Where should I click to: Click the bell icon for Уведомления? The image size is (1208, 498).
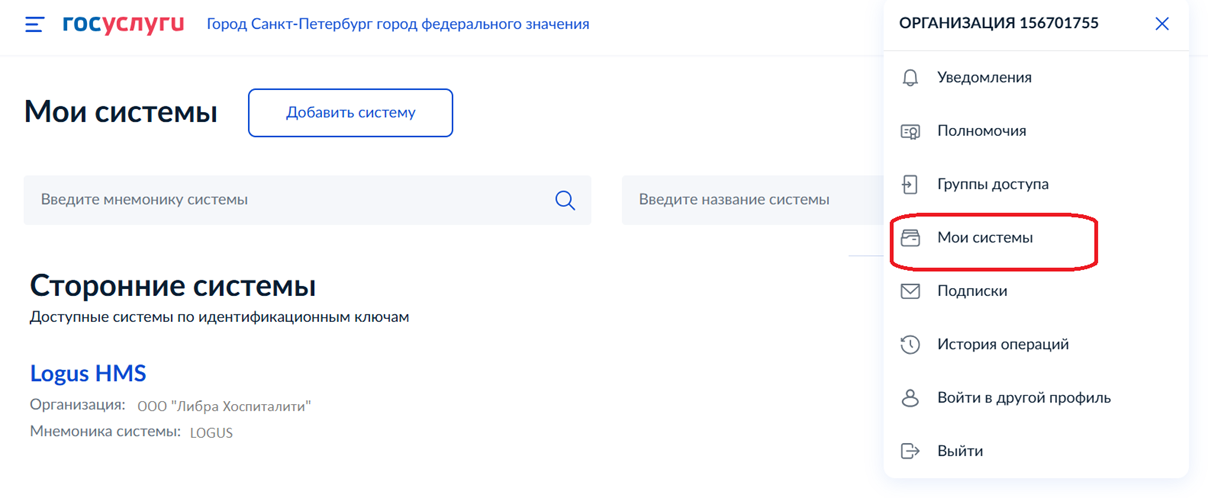tap(910, 78)
